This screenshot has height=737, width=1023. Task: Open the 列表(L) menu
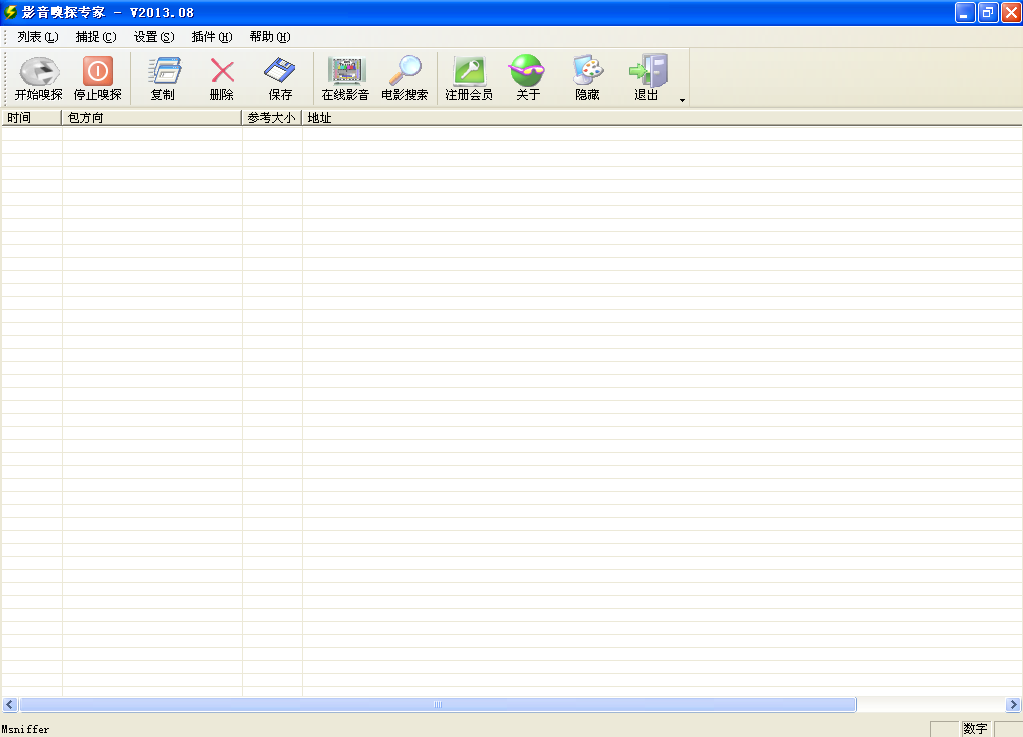[38, 37]
